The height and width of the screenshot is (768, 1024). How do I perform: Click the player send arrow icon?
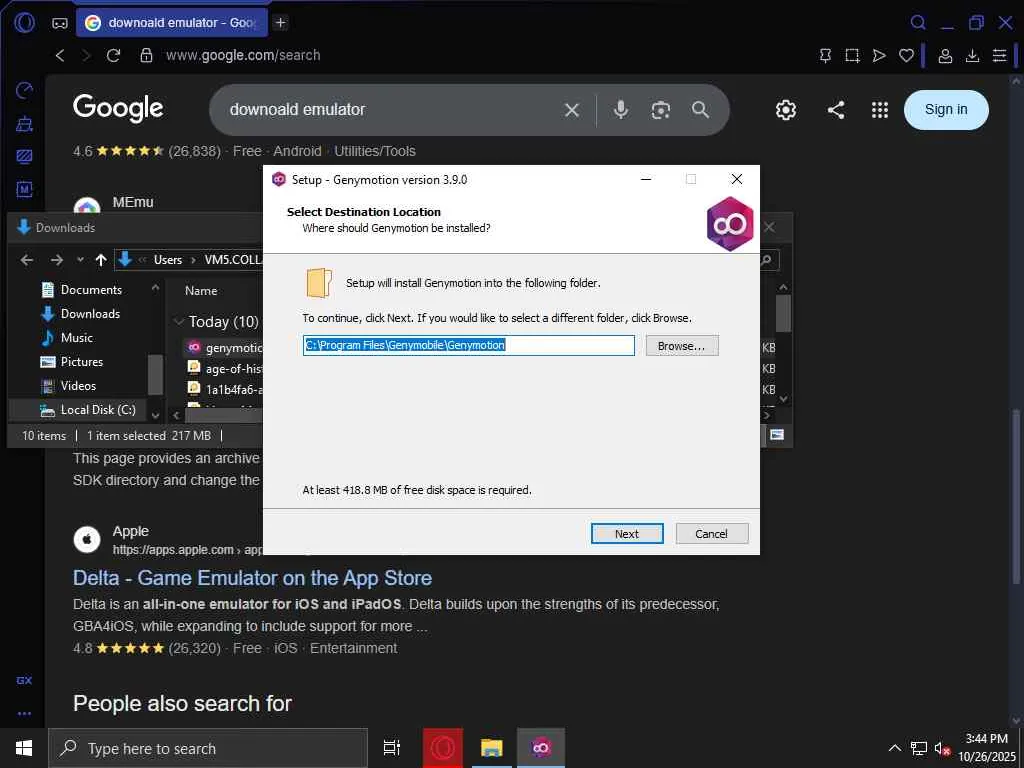point(879,56)
